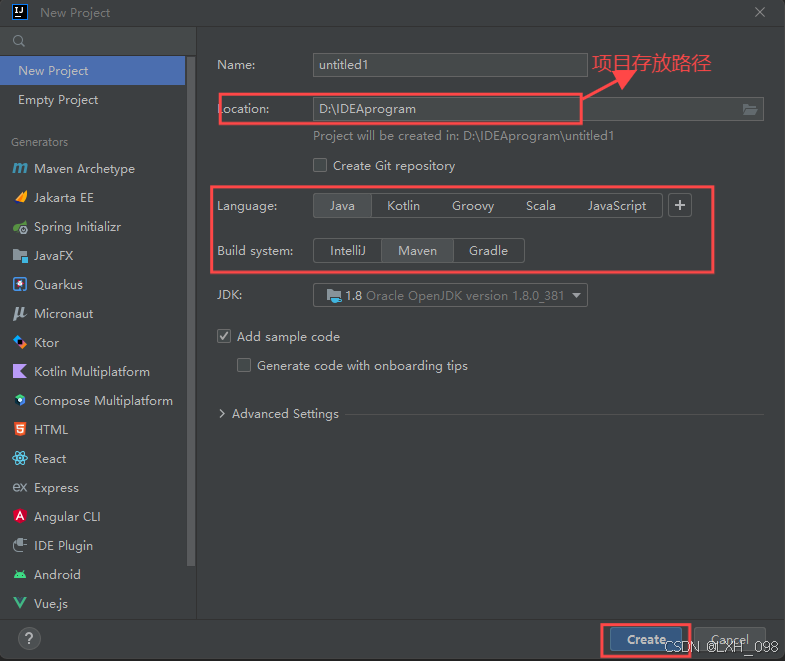Enable Generate code with onboarding tips
Screen dimensions: 785x661
244,365
